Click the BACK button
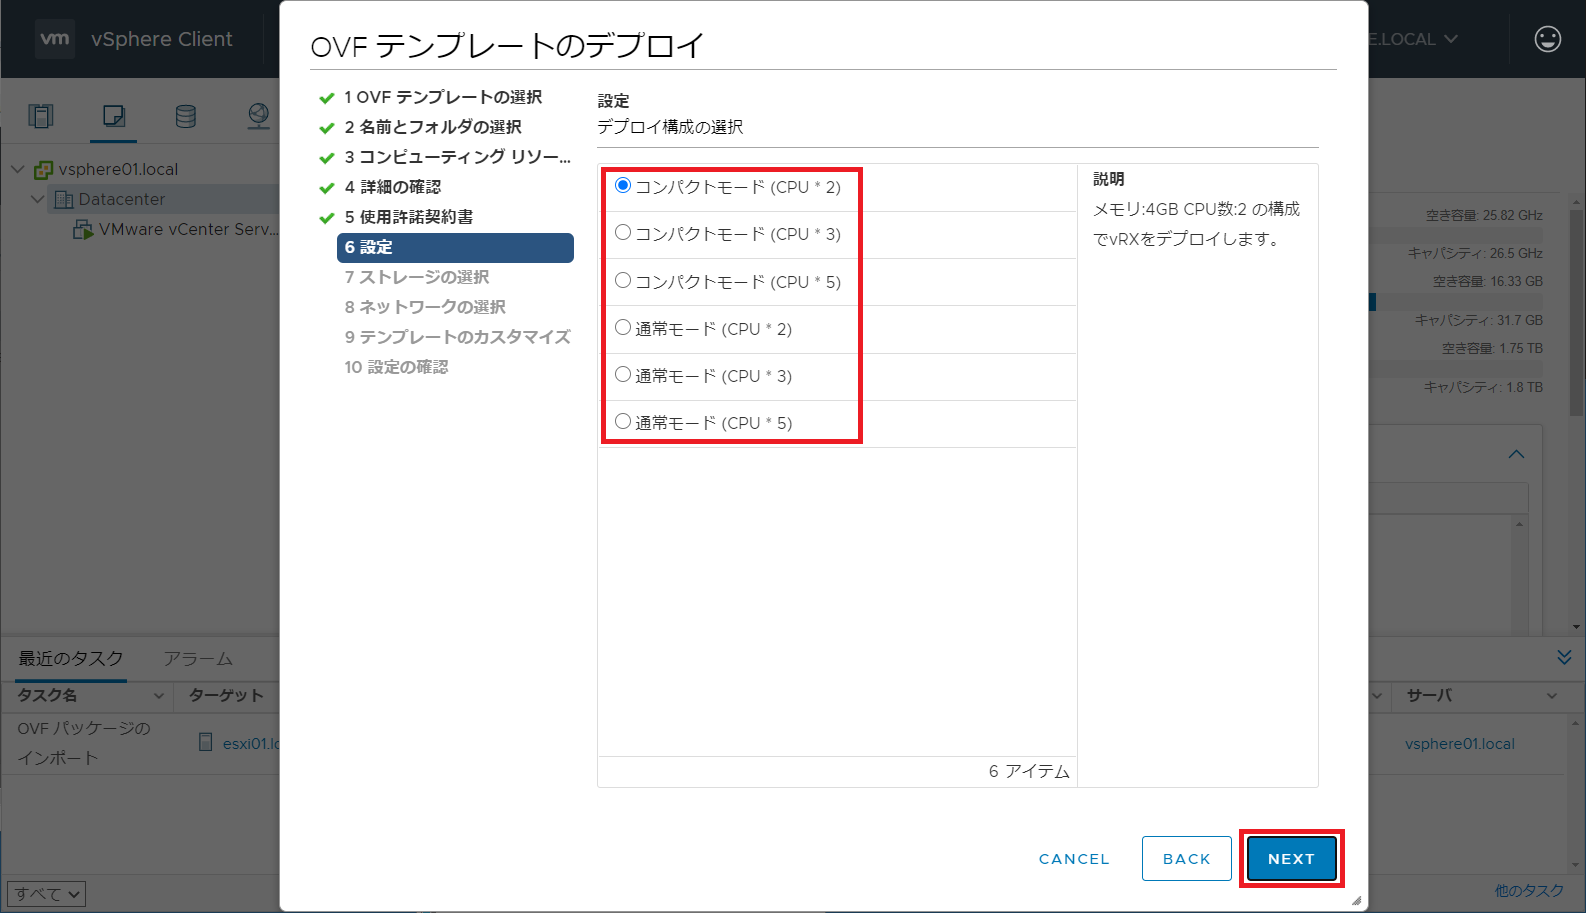 click(x=1187, y=858)
